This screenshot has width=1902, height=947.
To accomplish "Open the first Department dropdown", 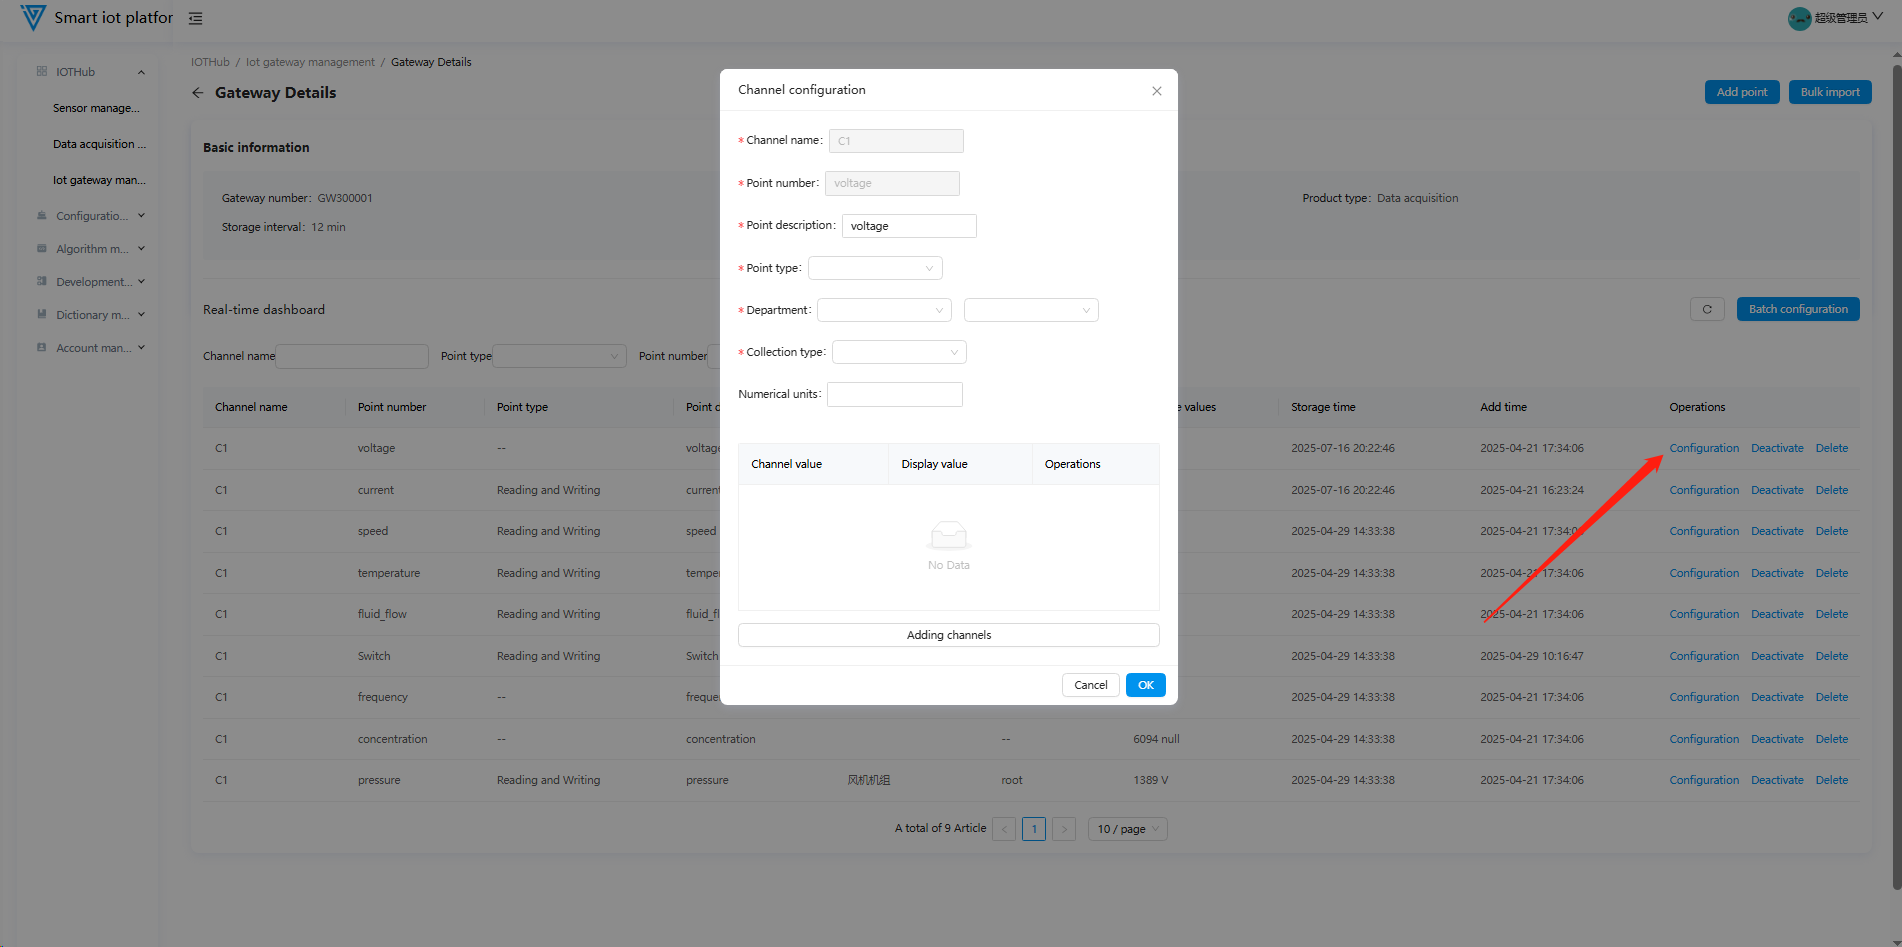I will 884,310.
